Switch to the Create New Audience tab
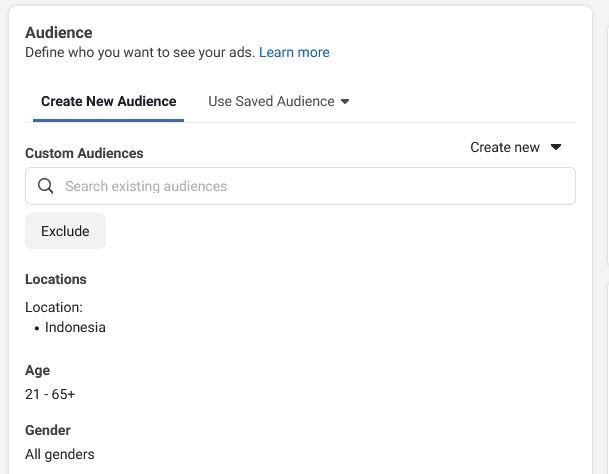This screenshot has width=609, height=474. (x=108, y=101)
